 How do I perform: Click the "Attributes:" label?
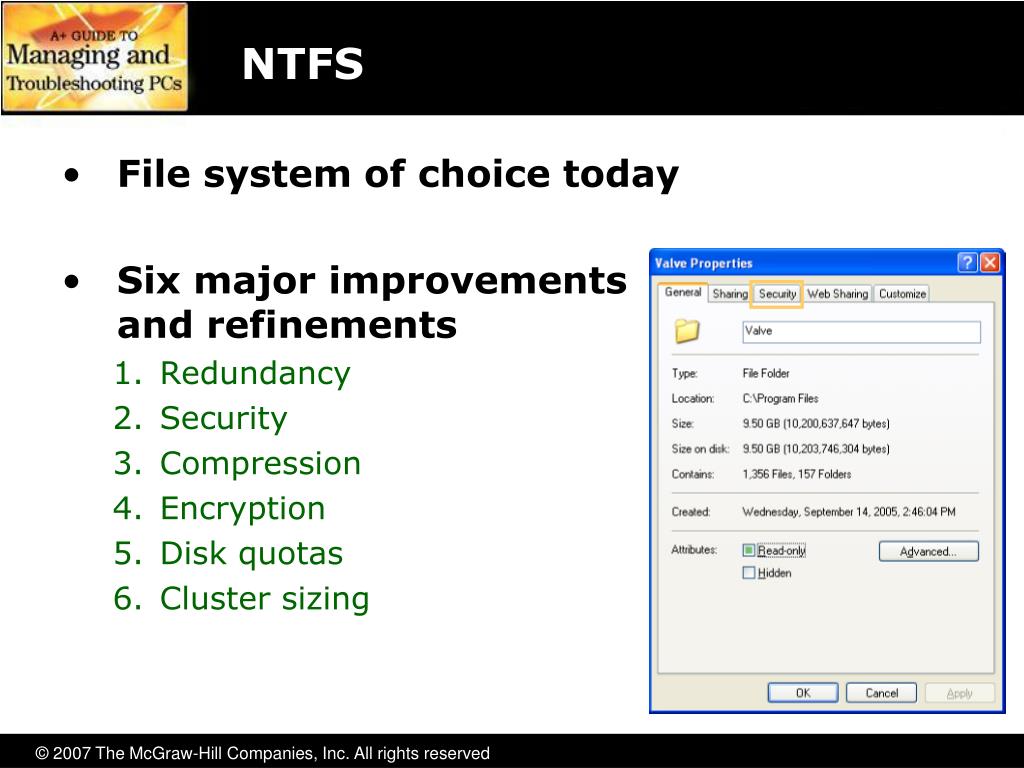coord(694,550)
